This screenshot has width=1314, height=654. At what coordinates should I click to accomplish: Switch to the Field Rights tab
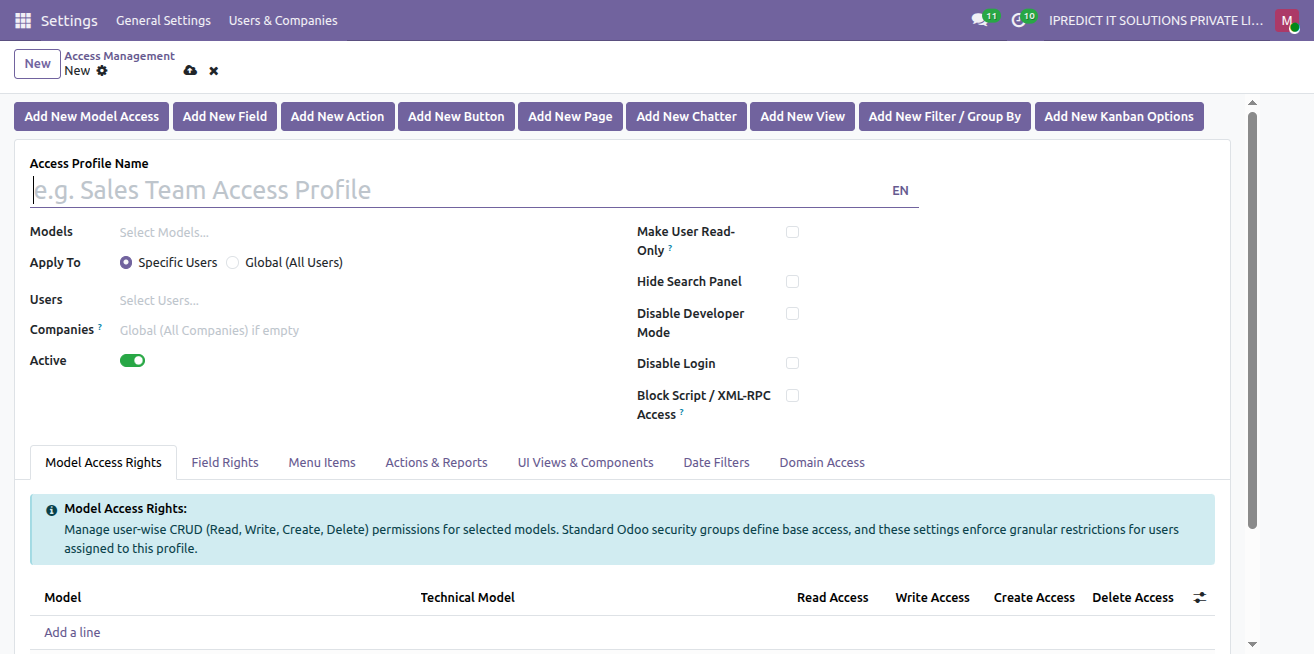(225, 462)
